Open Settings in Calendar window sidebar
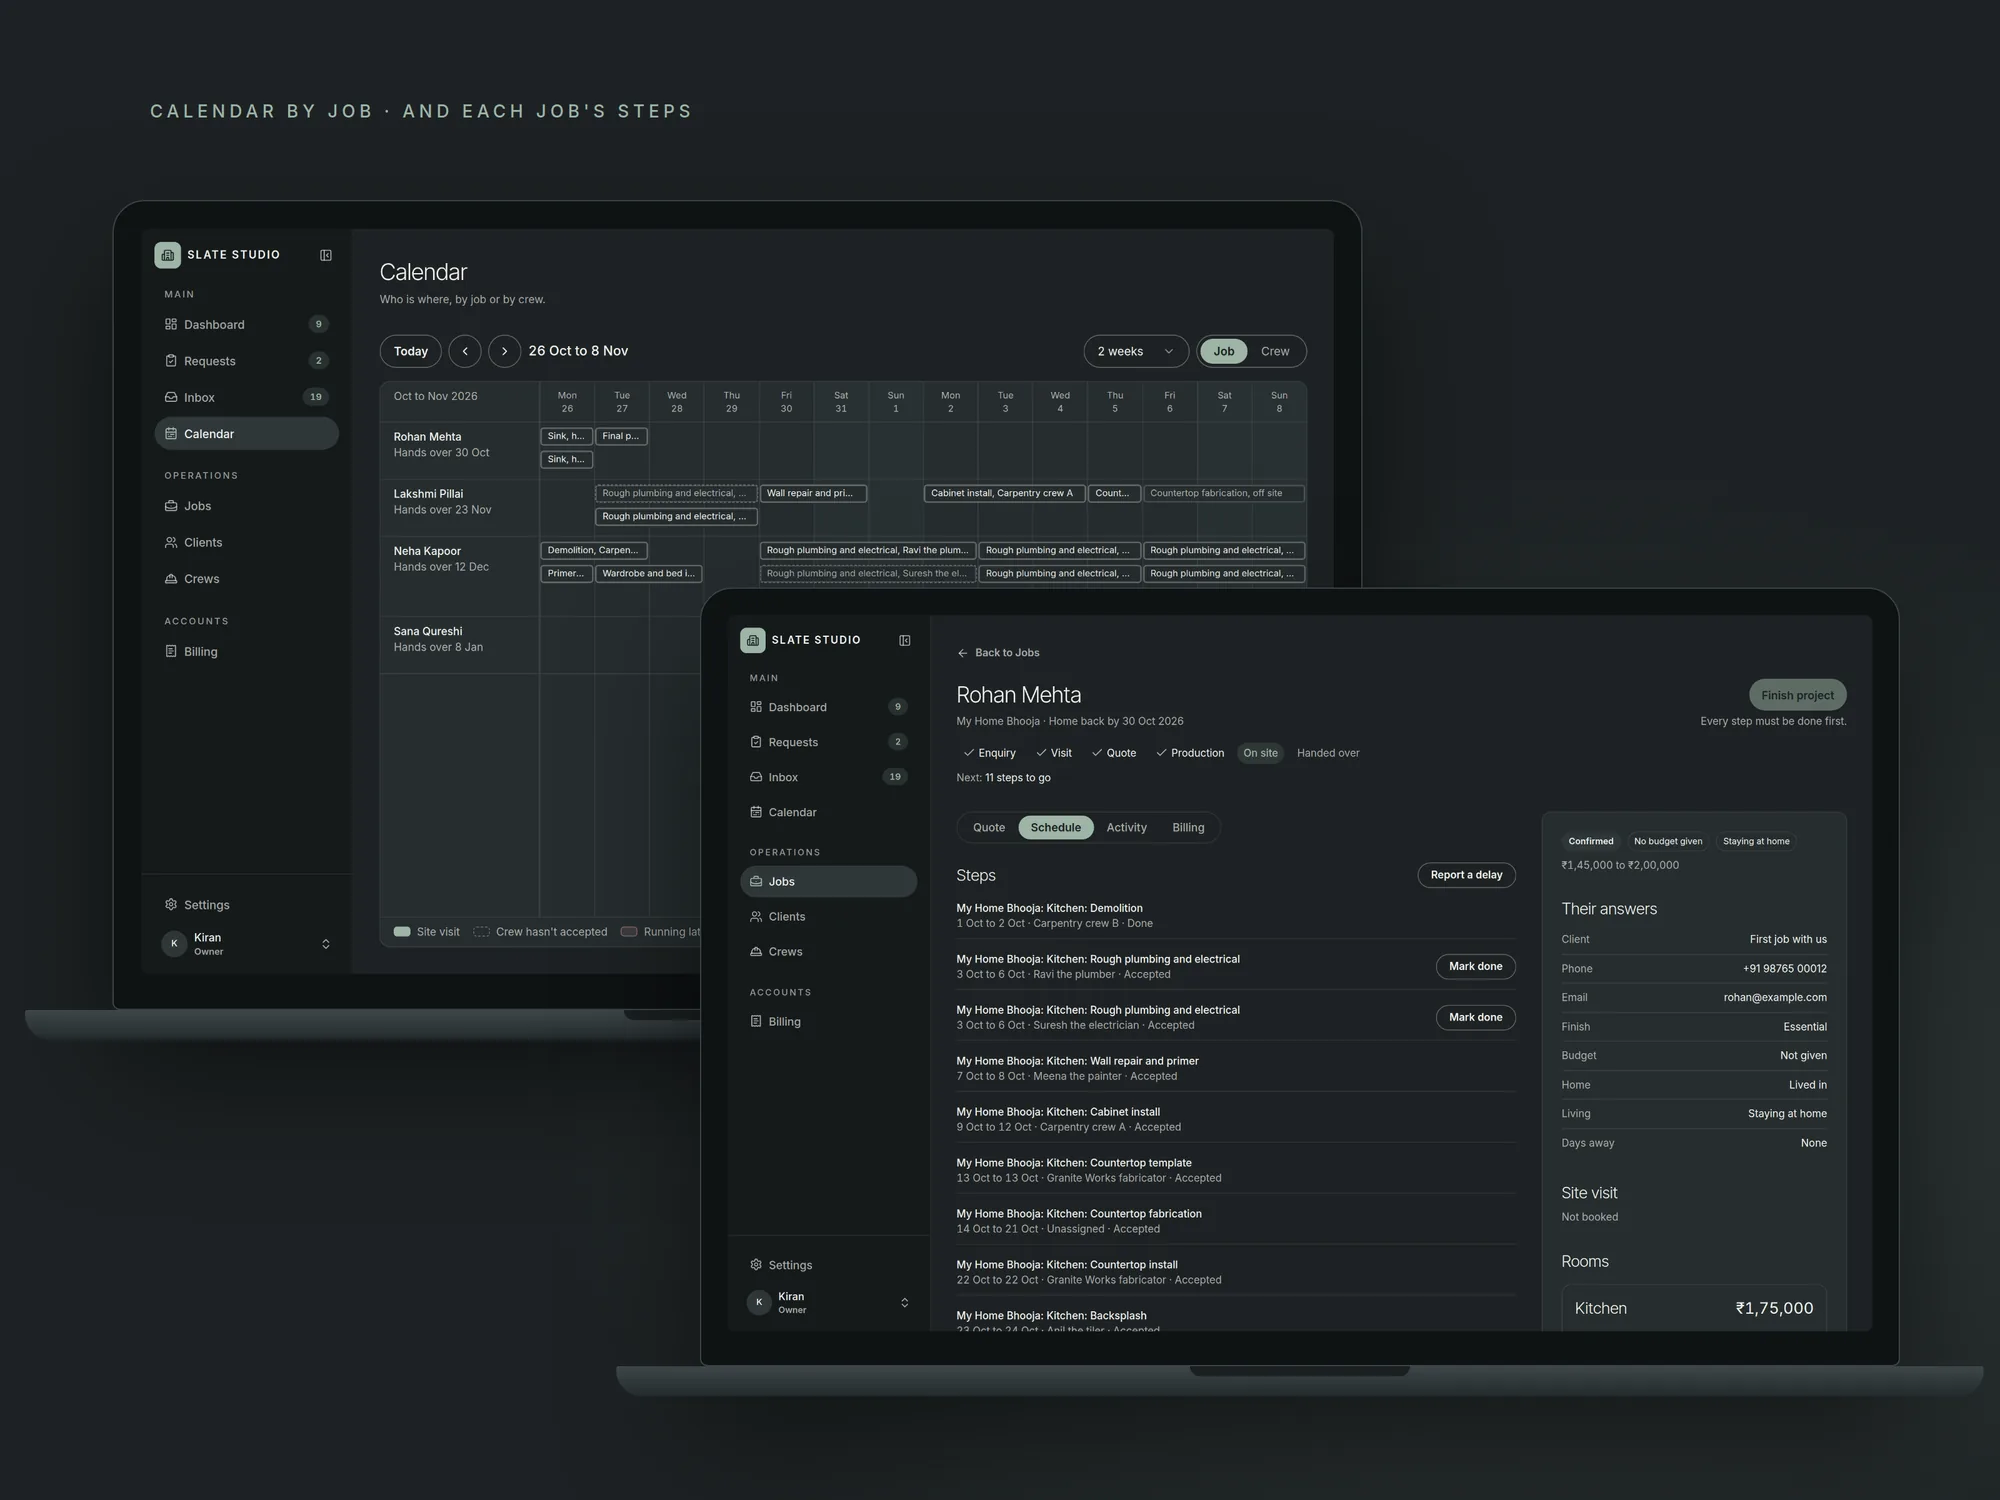The height and width of the screenshot is (1500, 2000). [246, 905]
